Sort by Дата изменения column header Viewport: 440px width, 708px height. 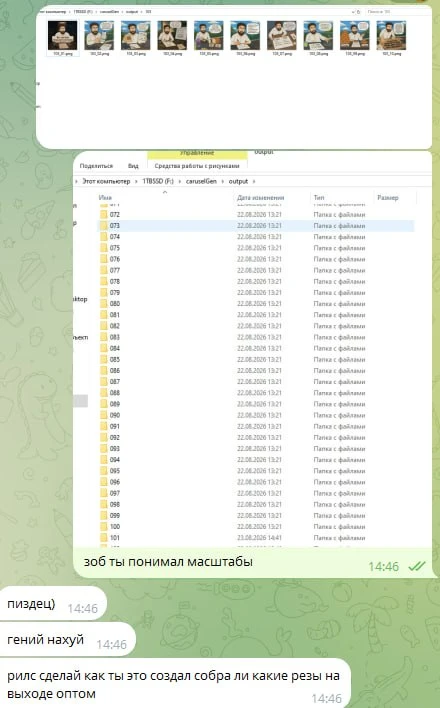tap(261, 197)
